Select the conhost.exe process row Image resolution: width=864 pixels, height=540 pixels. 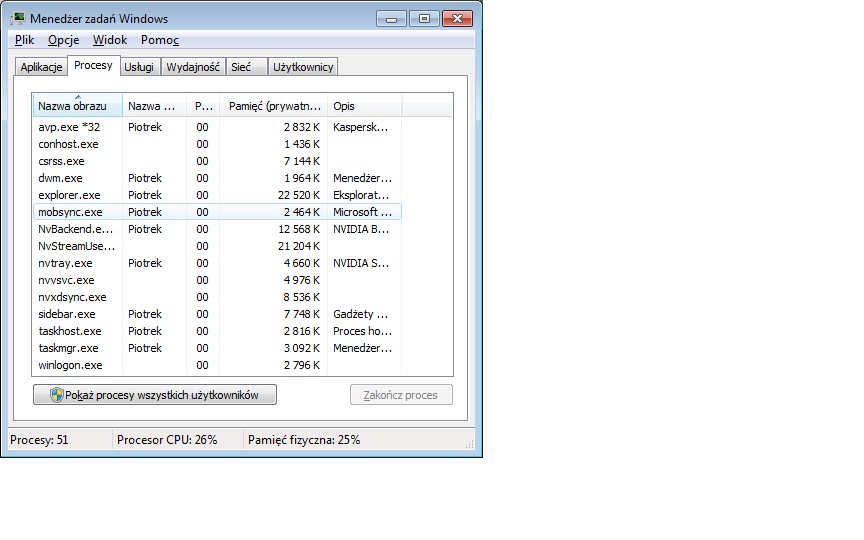tap(217, 144)
